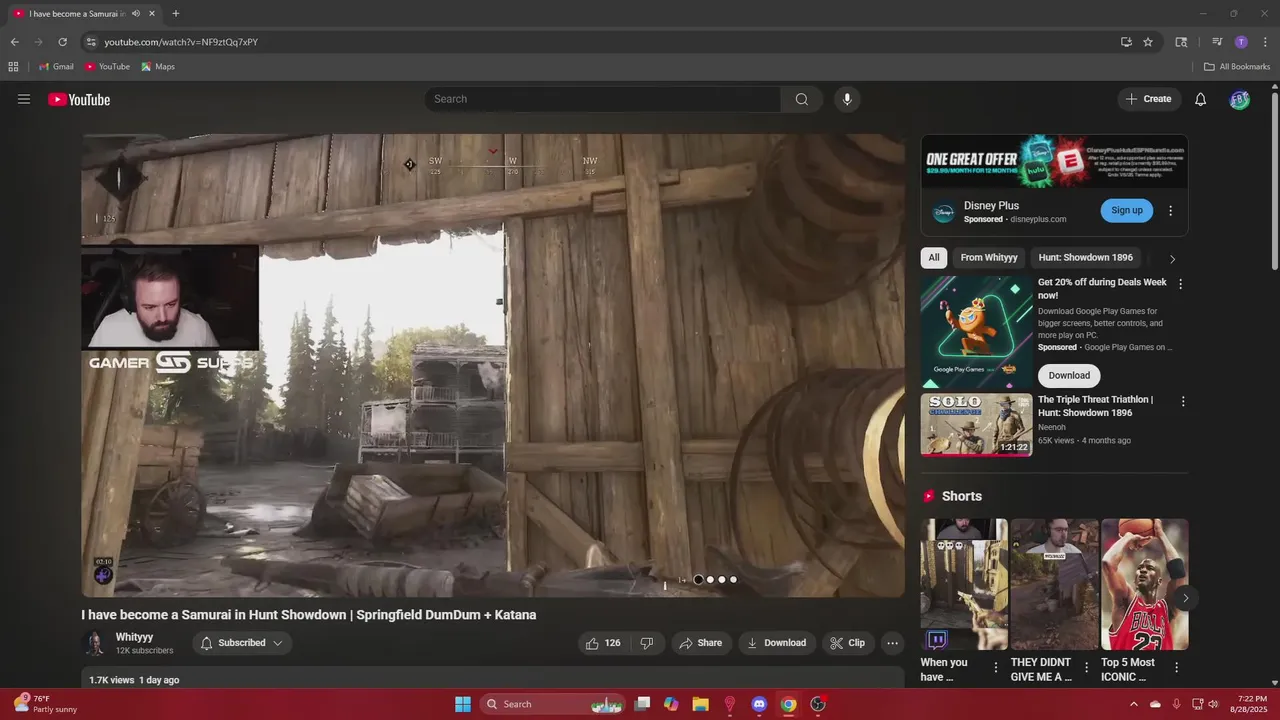Show next Shorts with right arrow
This screenshot has height=720, width=1280.
click(1185, 598)
